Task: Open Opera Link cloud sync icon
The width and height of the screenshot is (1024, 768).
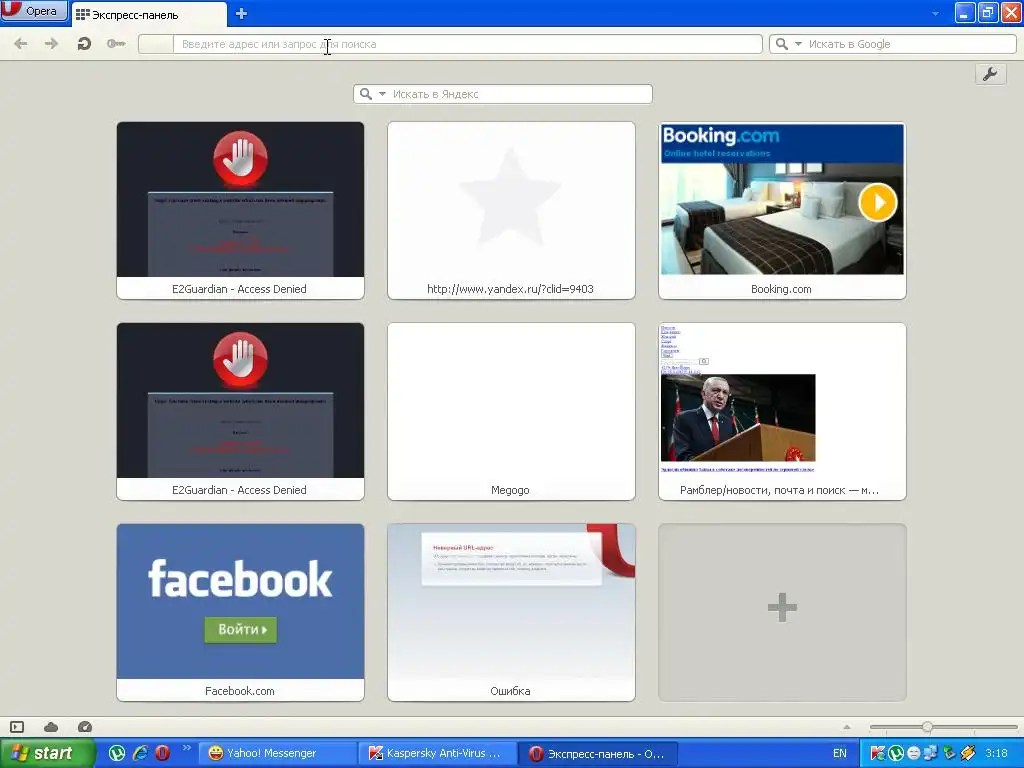Action: pos(51,727)
